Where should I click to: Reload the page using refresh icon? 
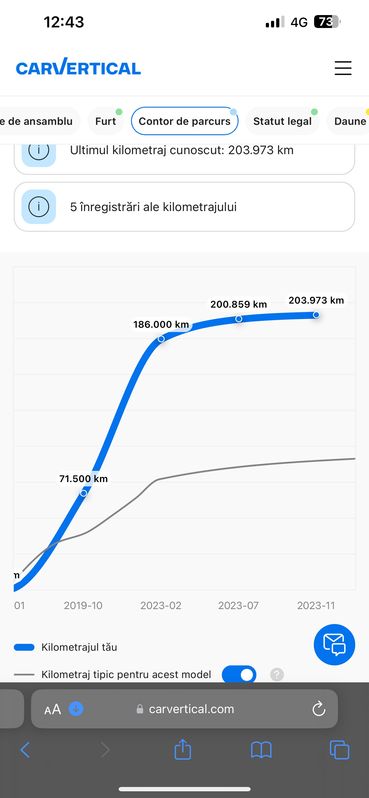click(319, 709)
